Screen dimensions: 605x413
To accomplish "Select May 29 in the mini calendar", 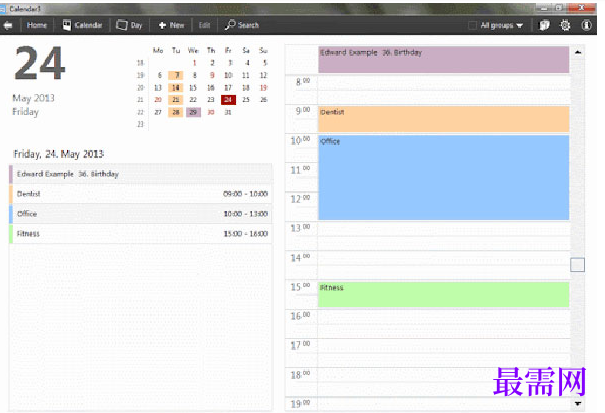I will coord(193,112).
